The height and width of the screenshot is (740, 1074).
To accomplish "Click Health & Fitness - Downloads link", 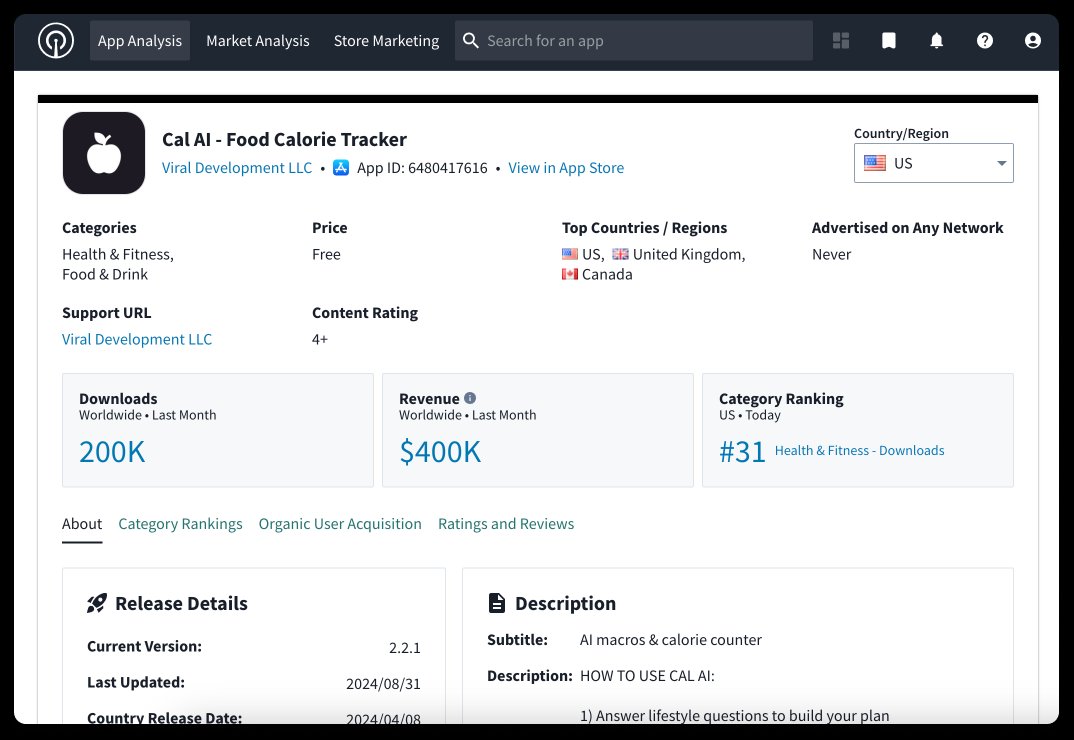I will pos(859,451).
